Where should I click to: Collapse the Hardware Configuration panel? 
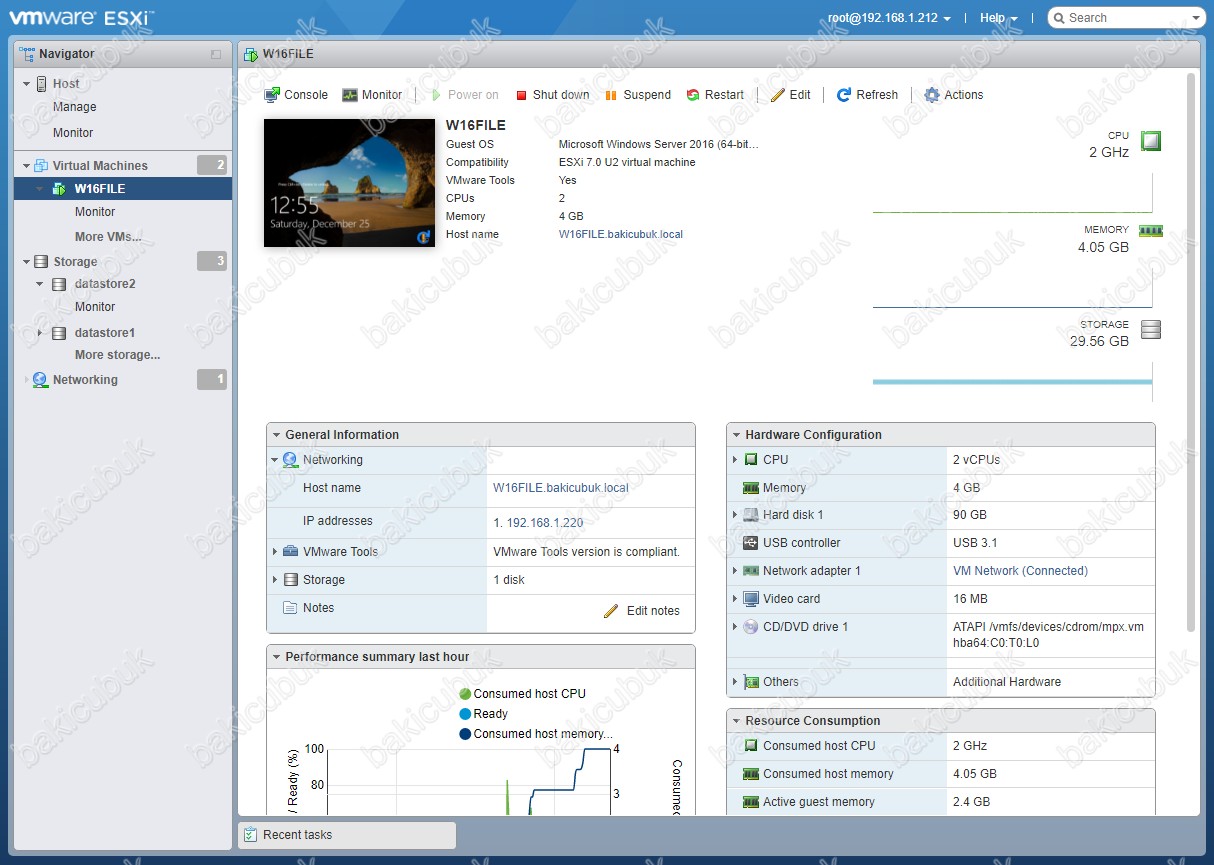point(736,435)
